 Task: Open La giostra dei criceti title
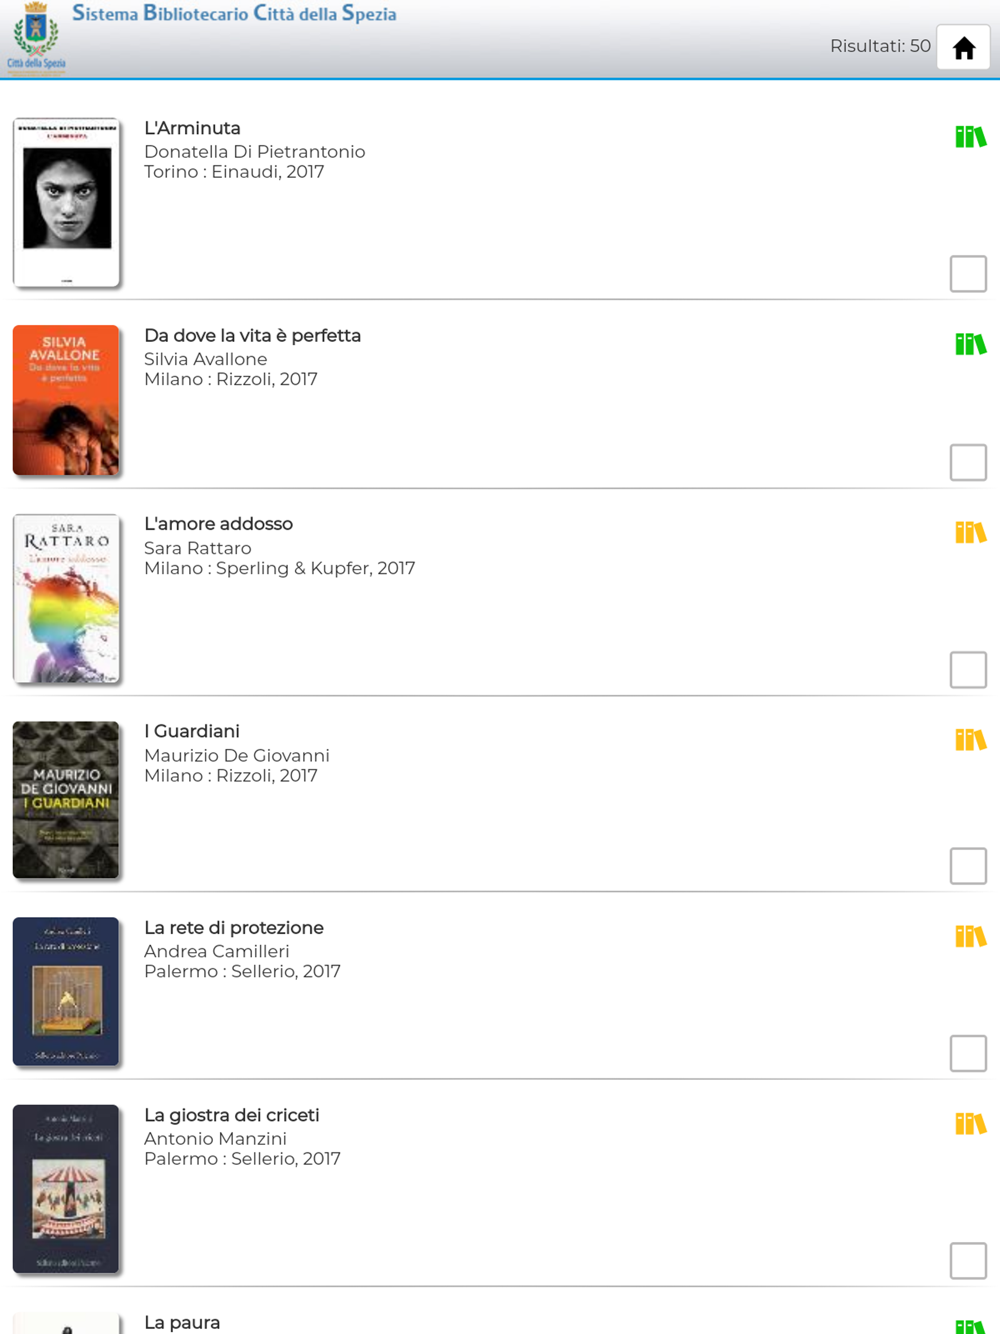[x=232, y=1115]
